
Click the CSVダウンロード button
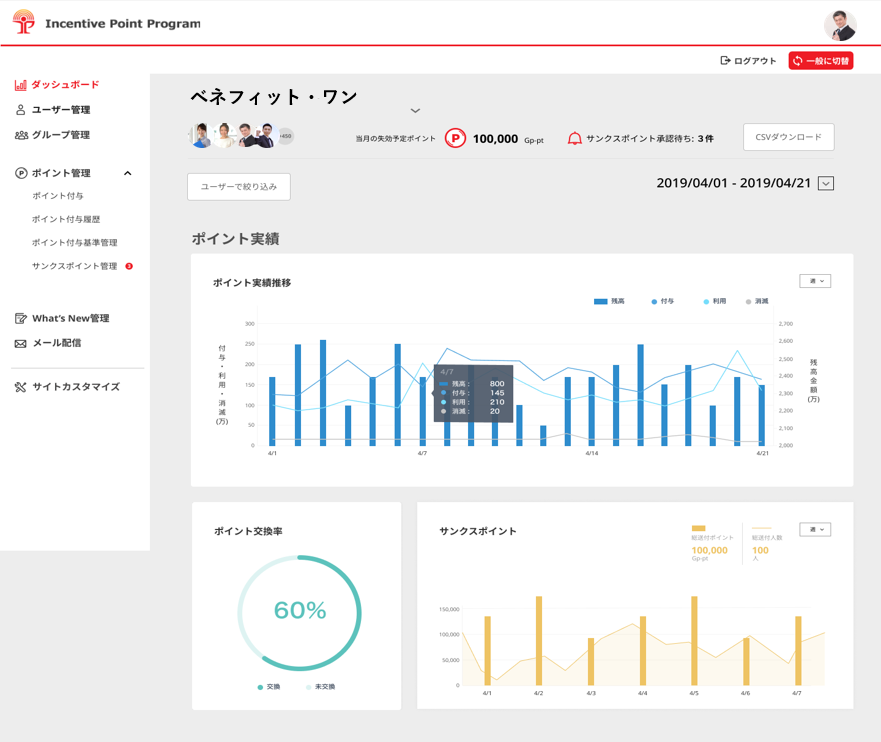point(788,138)
